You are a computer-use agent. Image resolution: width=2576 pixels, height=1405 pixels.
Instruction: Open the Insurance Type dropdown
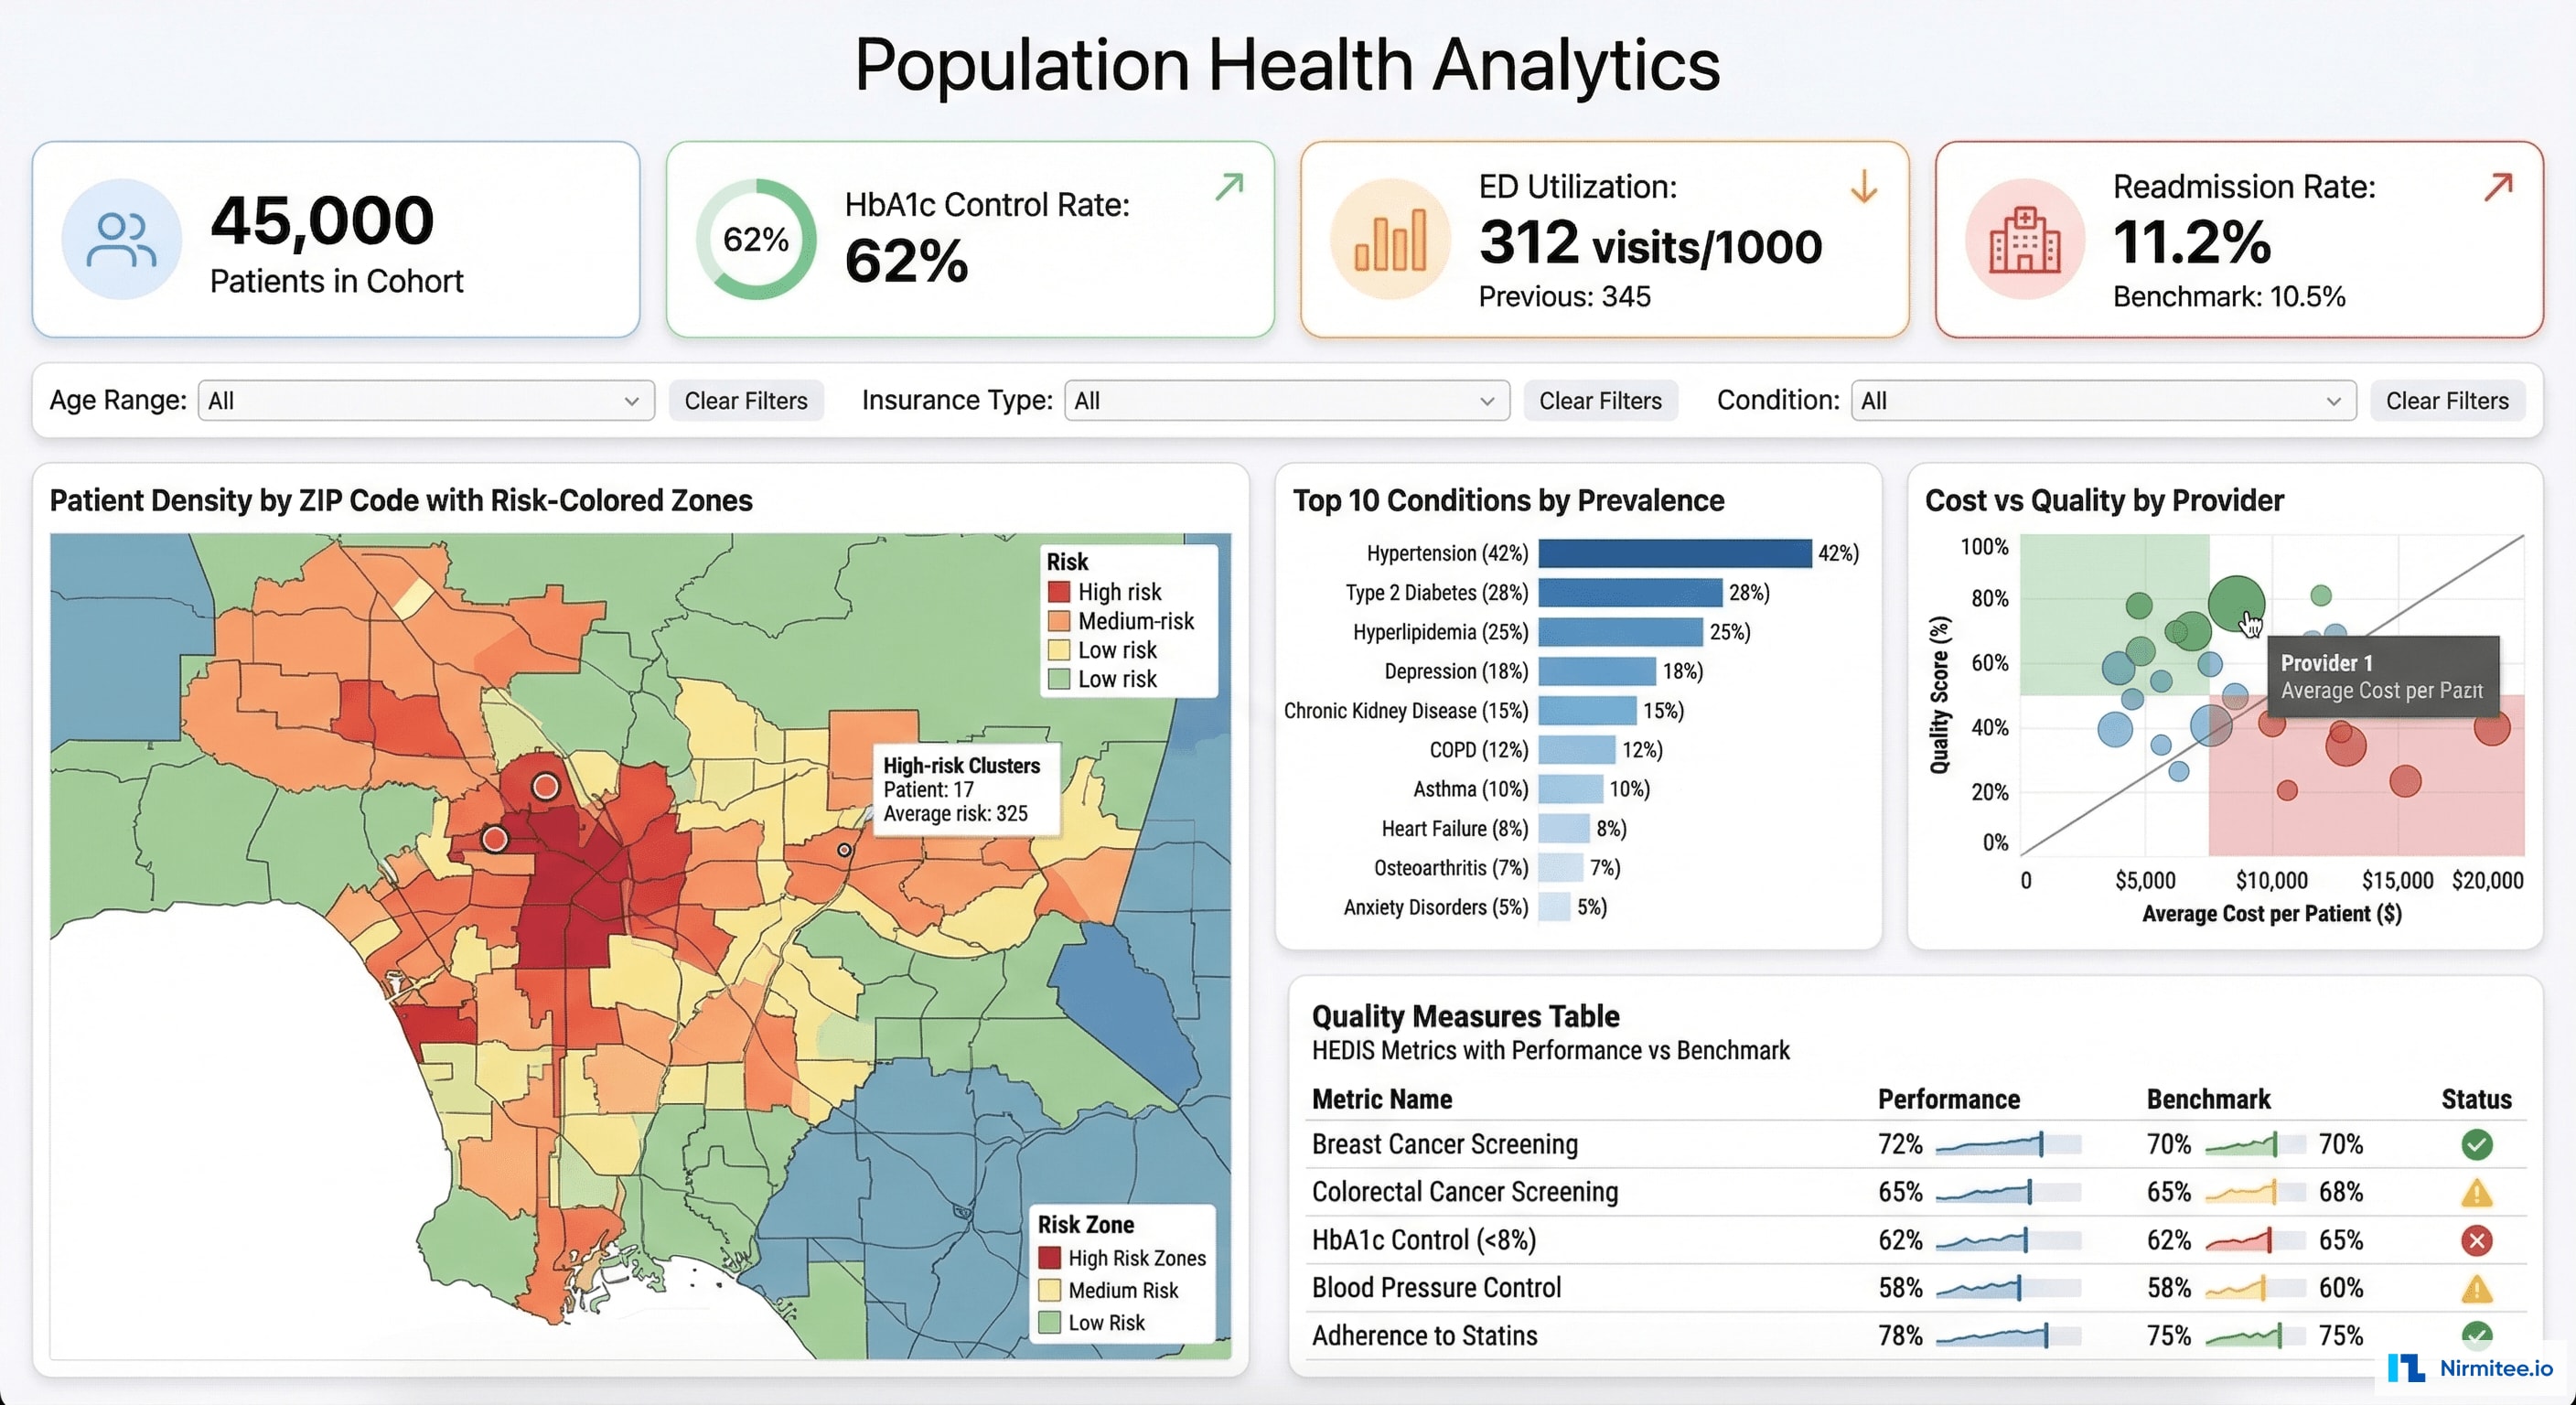click(x=1285, y=400)
